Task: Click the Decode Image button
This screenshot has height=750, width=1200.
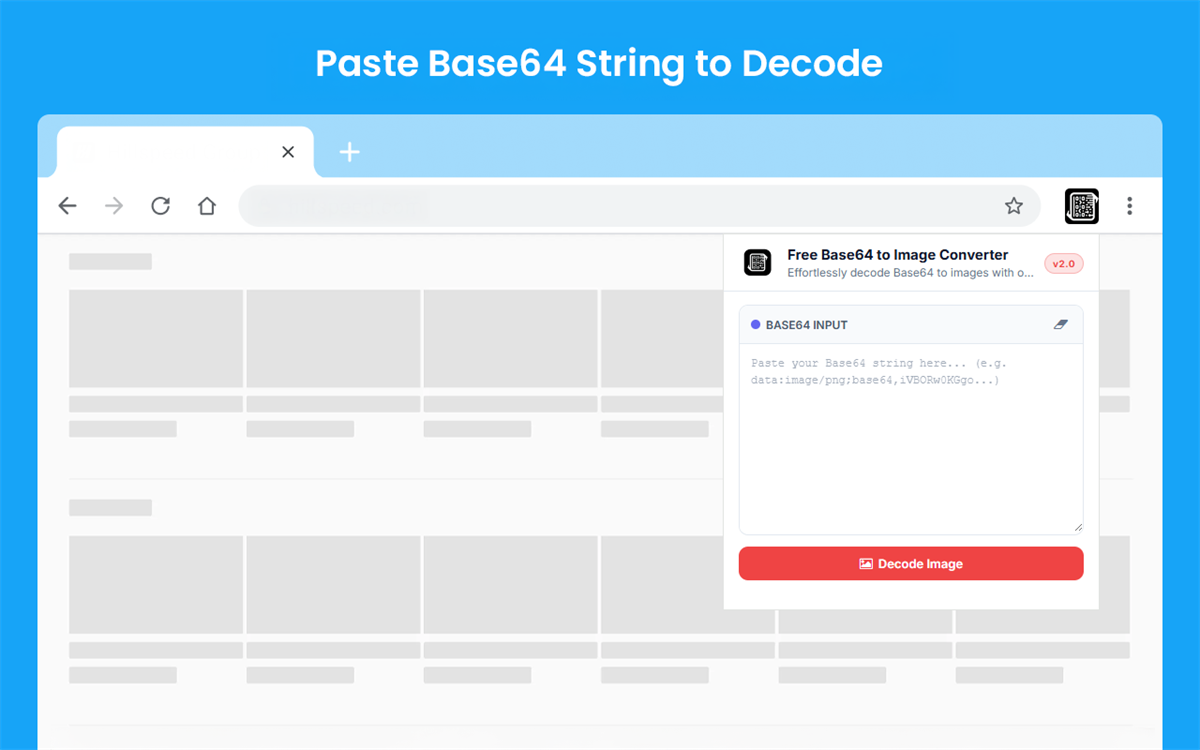Action: coord(911,563)
